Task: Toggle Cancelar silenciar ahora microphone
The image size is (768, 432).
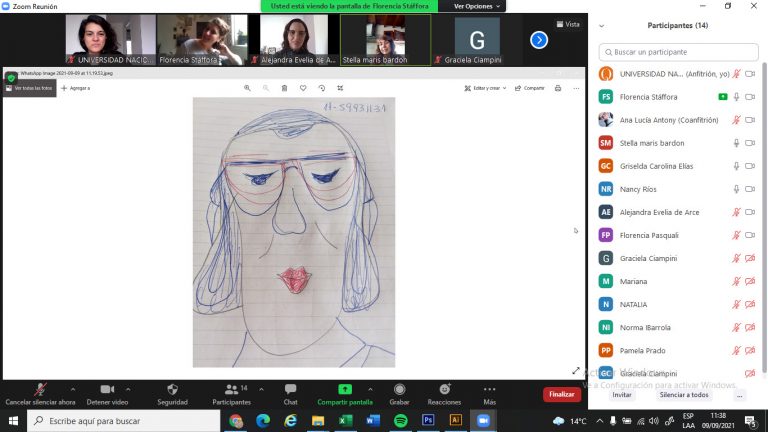Action: tap(40, 389)
